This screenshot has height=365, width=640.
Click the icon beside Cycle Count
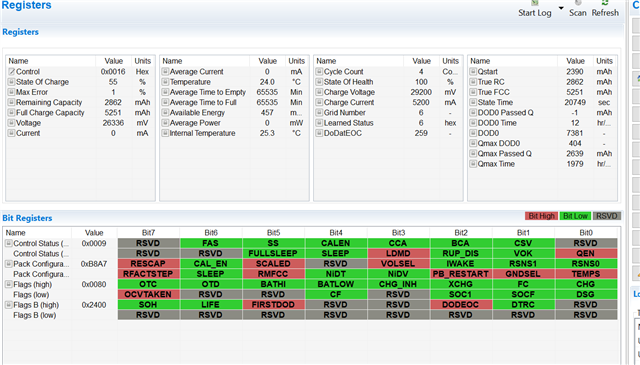tap(319, 71)
